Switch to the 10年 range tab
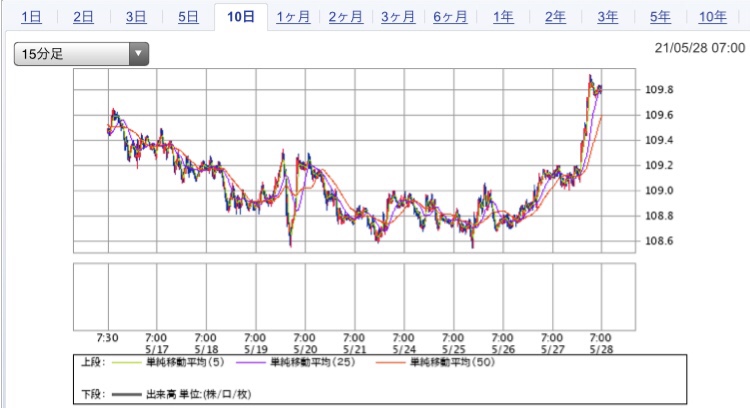 [713, 17]
